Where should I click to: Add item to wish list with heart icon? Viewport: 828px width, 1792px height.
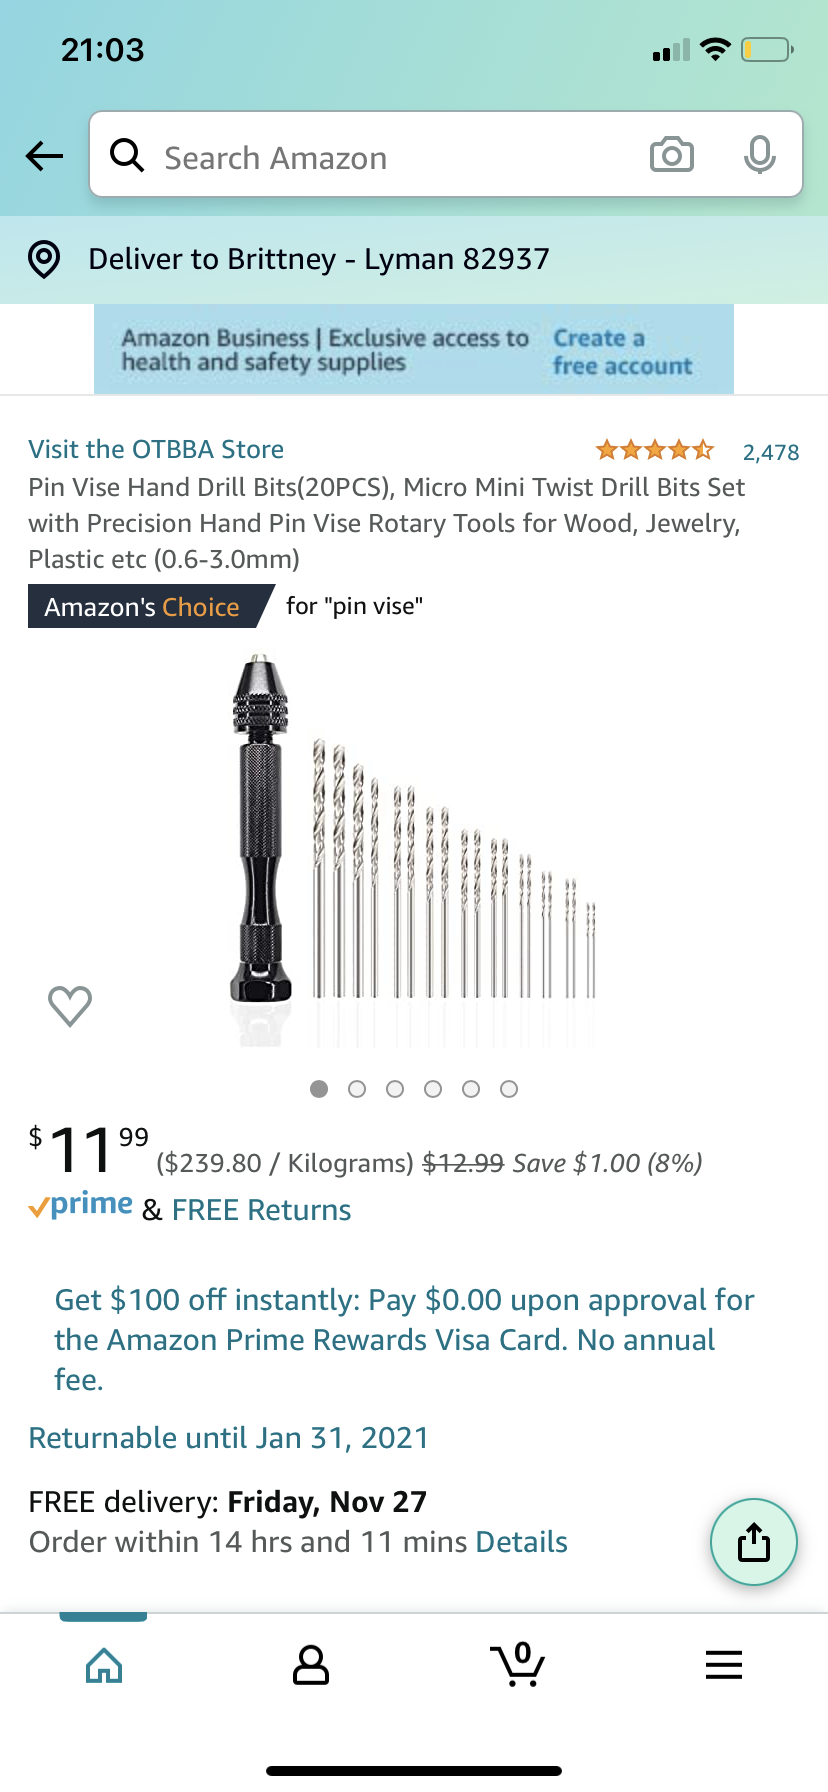70,1006
